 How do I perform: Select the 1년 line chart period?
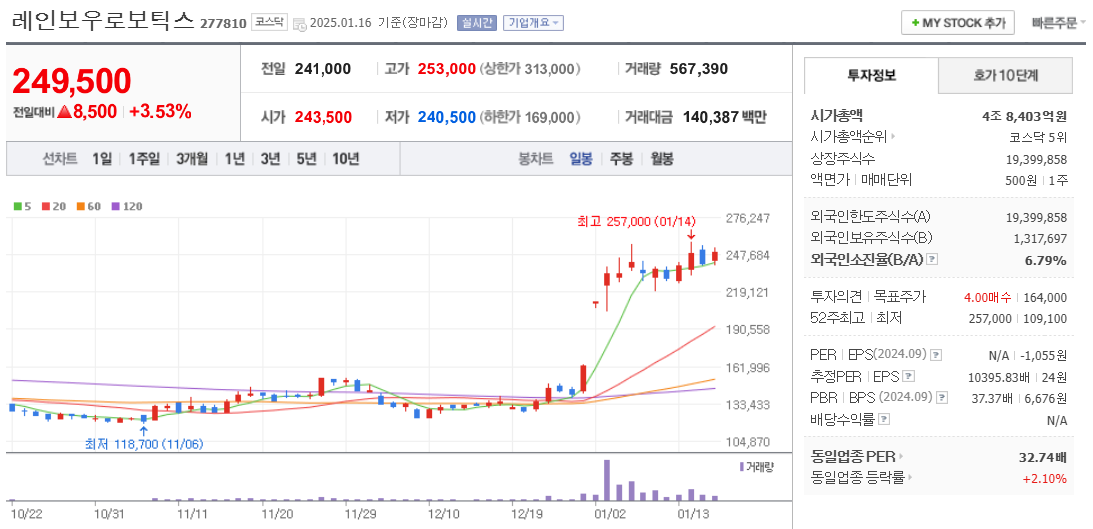point(234,159)
